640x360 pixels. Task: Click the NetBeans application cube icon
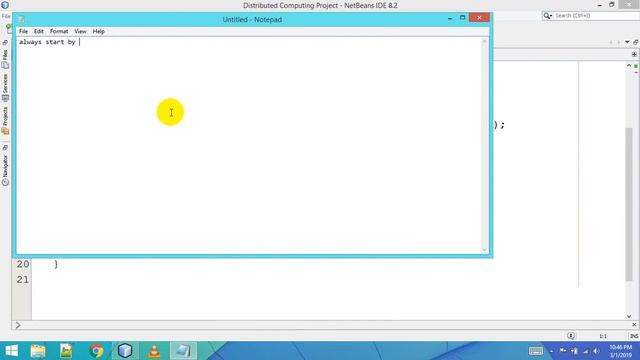(x=5, y=5)
